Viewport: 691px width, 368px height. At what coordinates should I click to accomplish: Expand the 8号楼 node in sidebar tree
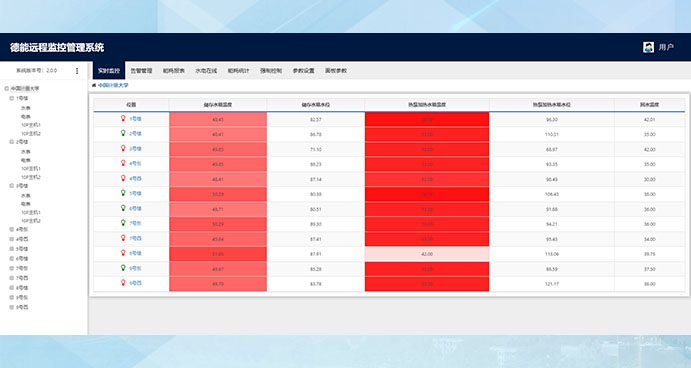point(12,288)
